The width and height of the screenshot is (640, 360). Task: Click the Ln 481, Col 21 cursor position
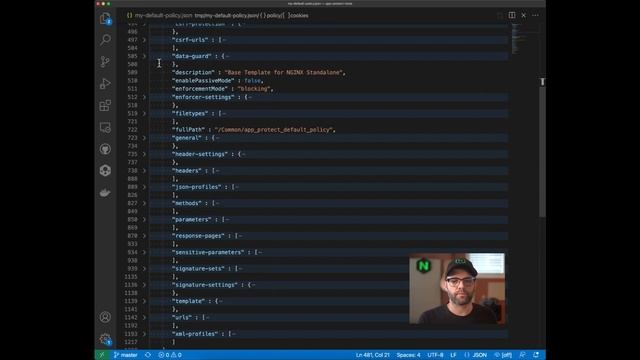(x=372, y=355)
